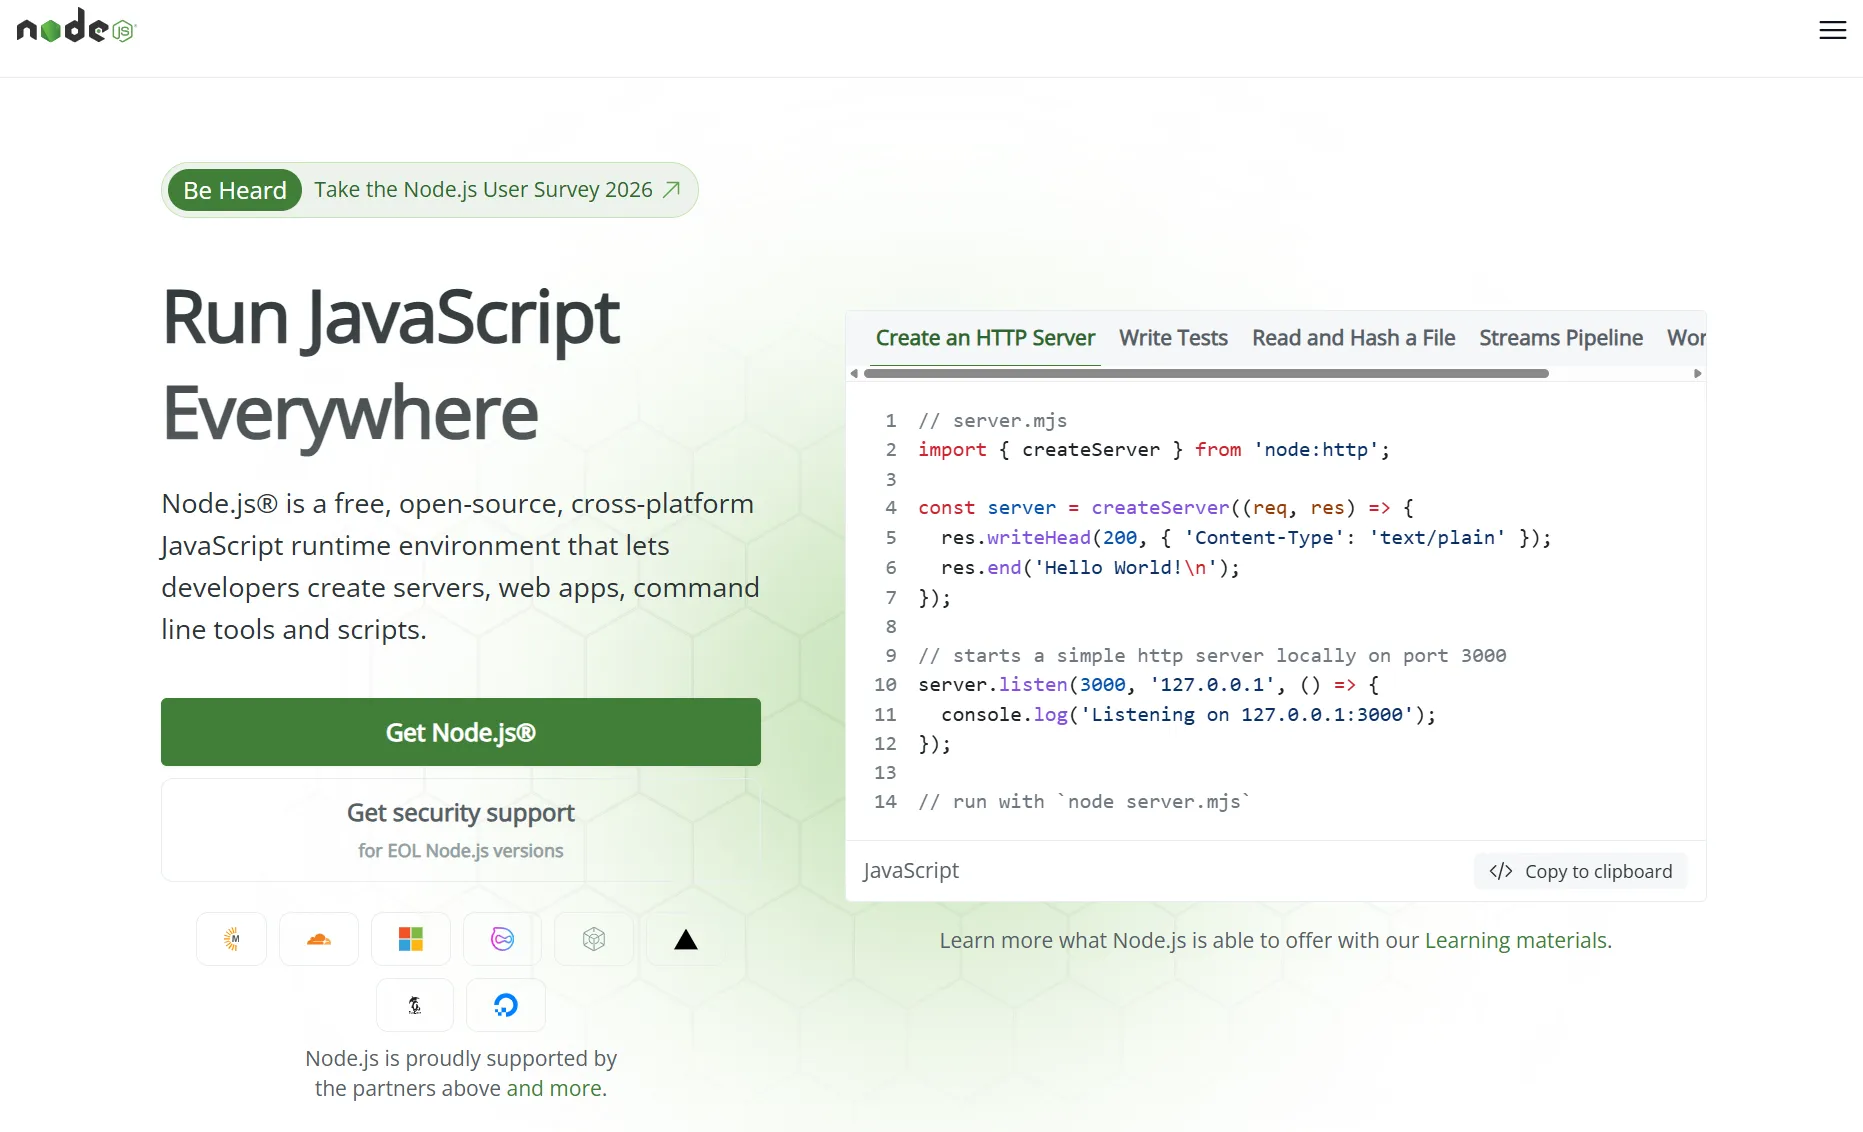
Task: Click the 'const server = createServer' line
Action: click(1166, 507)
